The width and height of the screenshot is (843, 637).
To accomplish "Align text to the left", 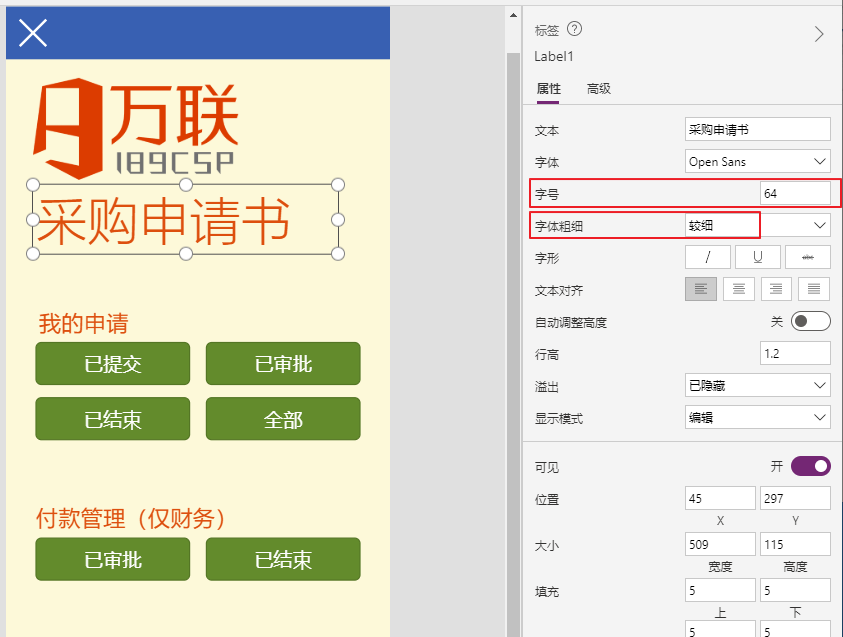I will [701, 289].
